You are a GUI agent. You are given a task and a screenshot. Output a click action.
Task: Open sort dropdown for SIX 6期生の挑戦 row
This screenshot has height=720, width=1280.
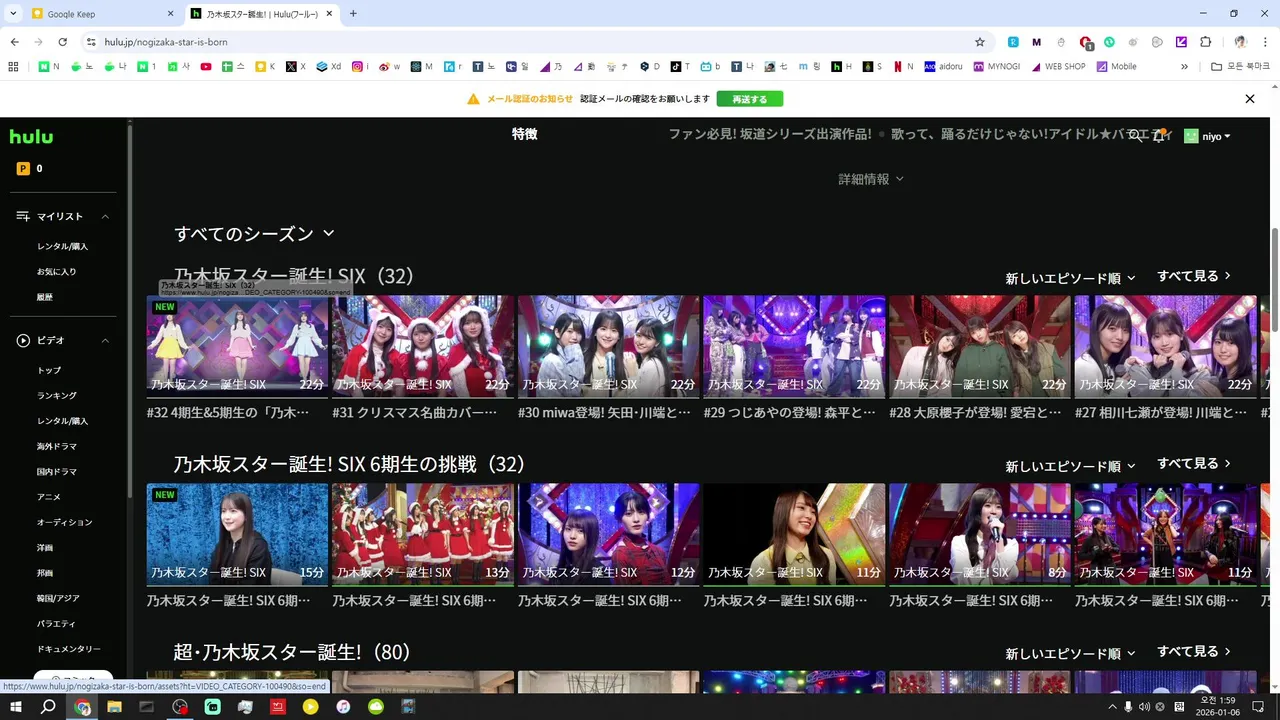[1070, 466]
